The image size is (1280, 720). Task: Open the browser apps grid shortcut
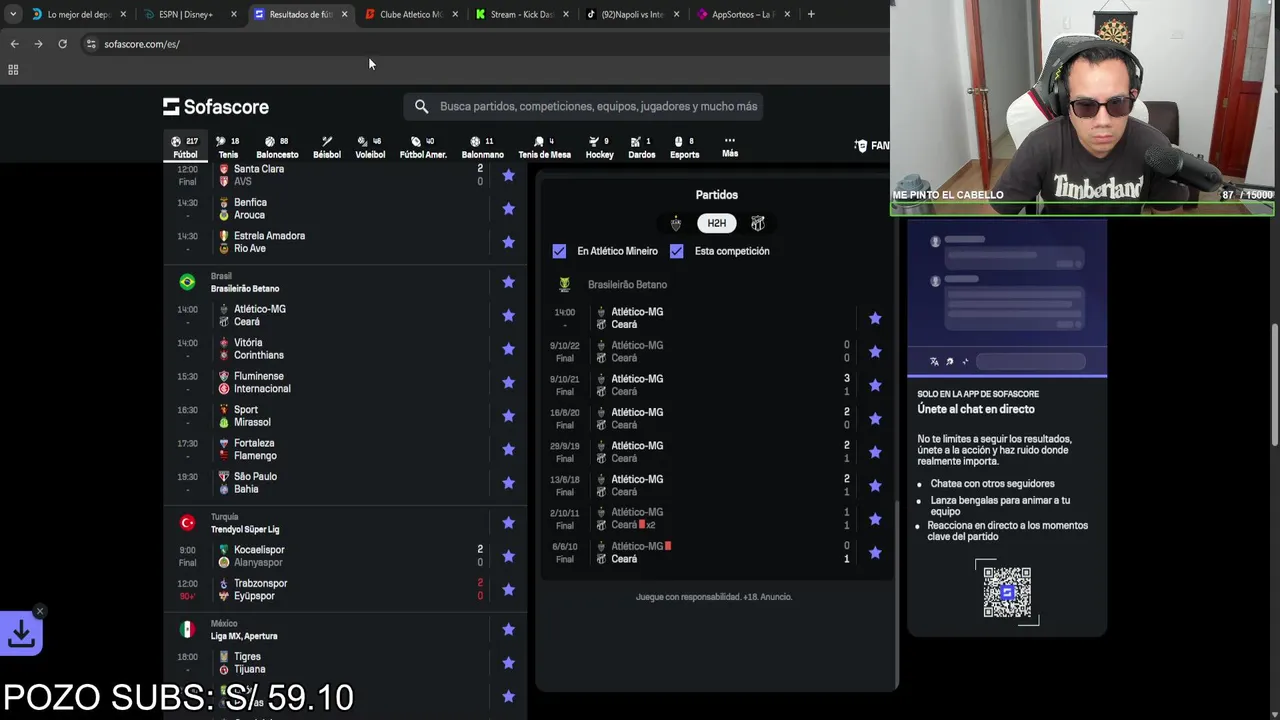point(13,69)
